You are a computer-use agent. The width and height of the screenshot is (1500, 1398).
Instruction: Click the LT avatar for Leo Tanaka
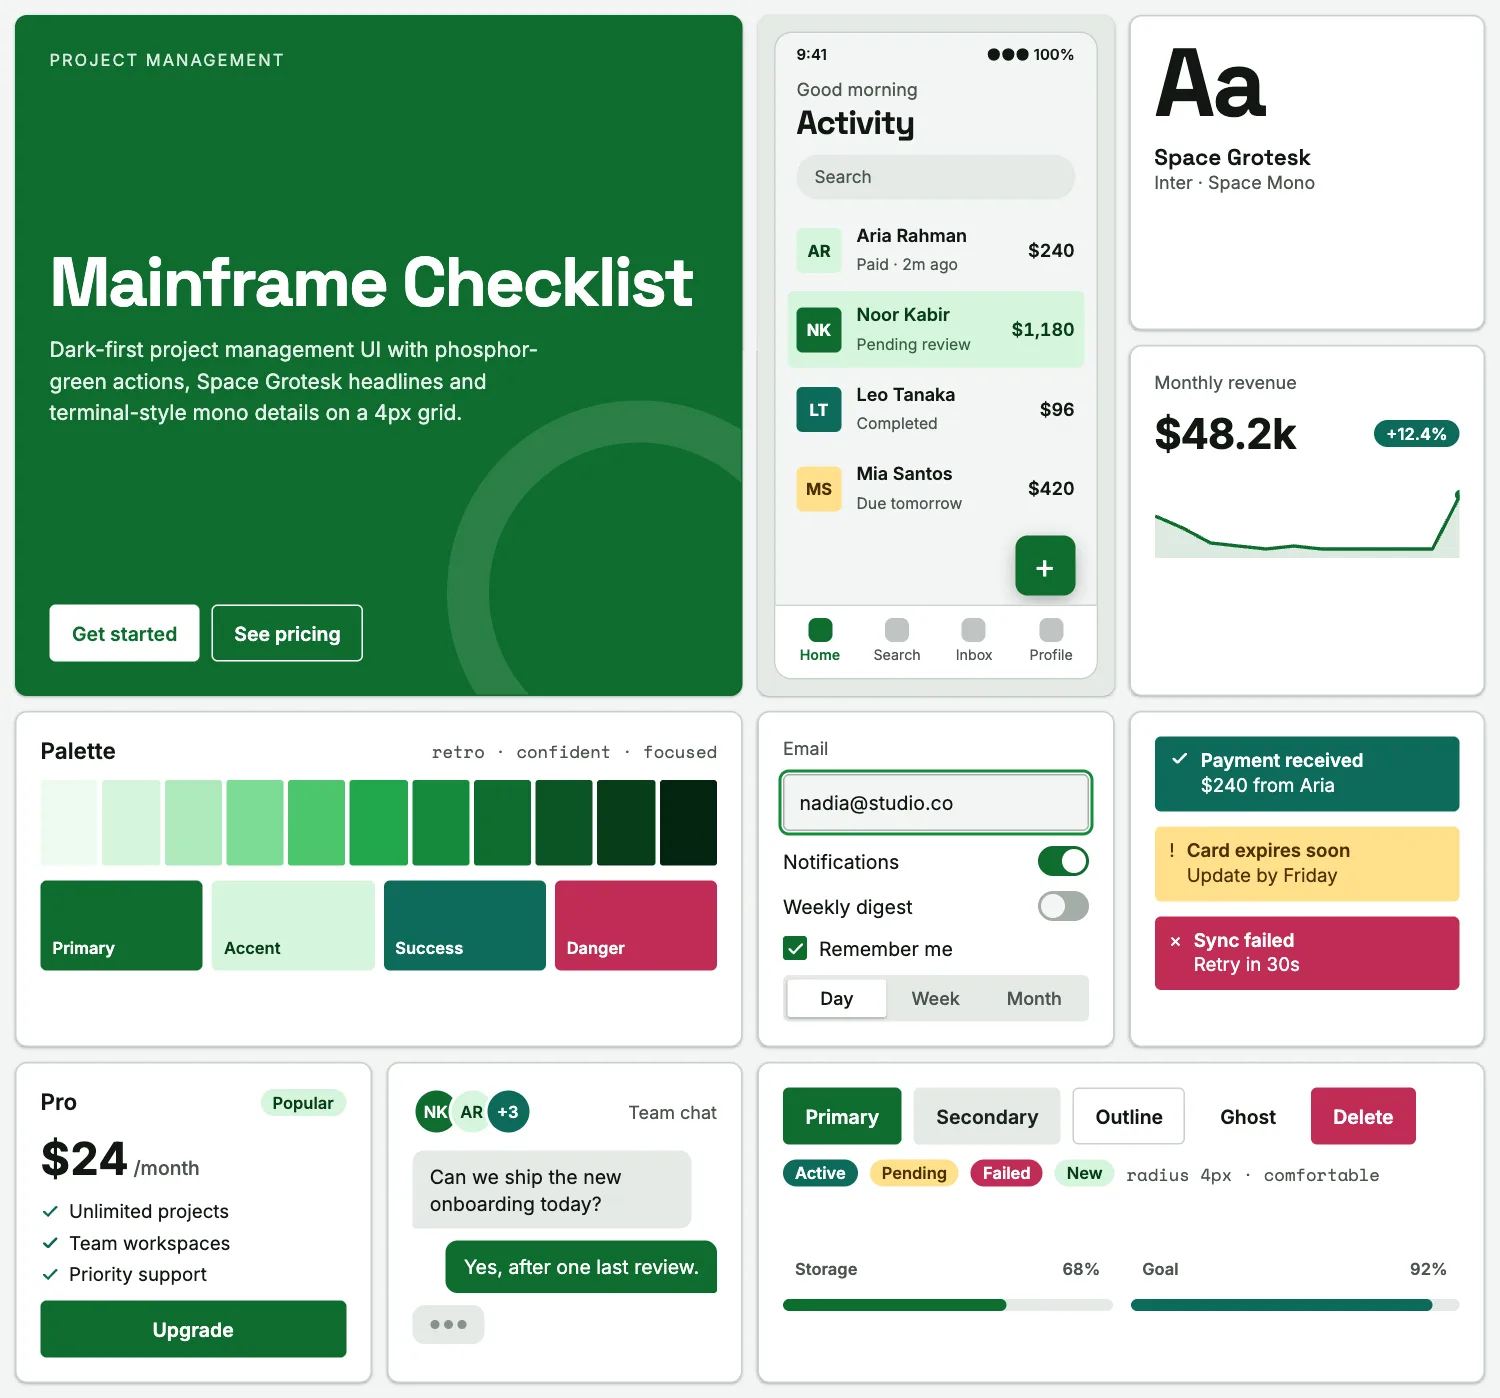click(x=819, y=410)
